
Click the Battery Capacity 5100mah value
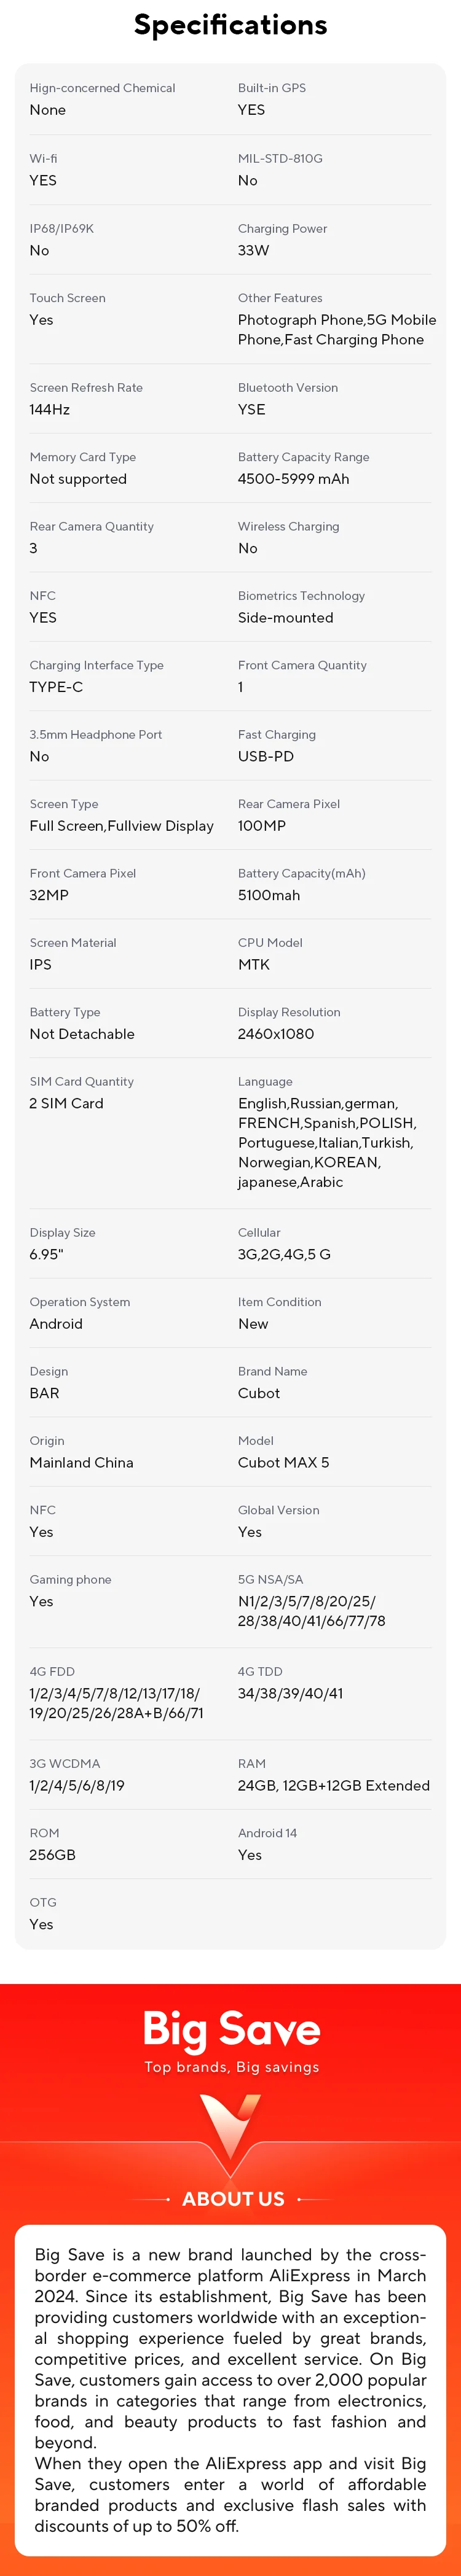tap(268, 895)
